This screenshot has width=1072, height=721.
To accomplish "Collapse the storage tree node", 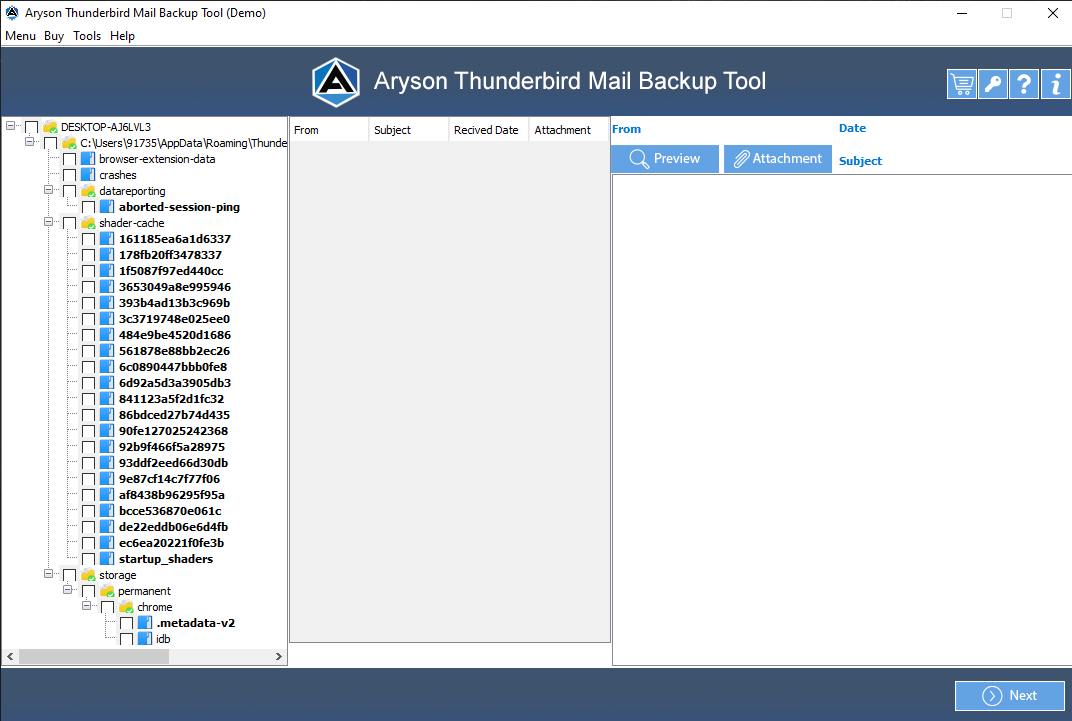I will coord(49,573).
